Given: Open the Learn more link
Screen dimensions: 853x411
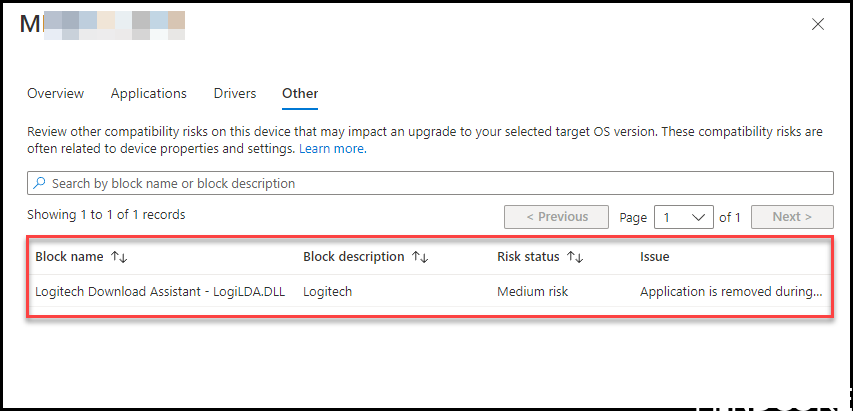Looking at the screenshot, I should pyautogui.click(x=333, y=148).
